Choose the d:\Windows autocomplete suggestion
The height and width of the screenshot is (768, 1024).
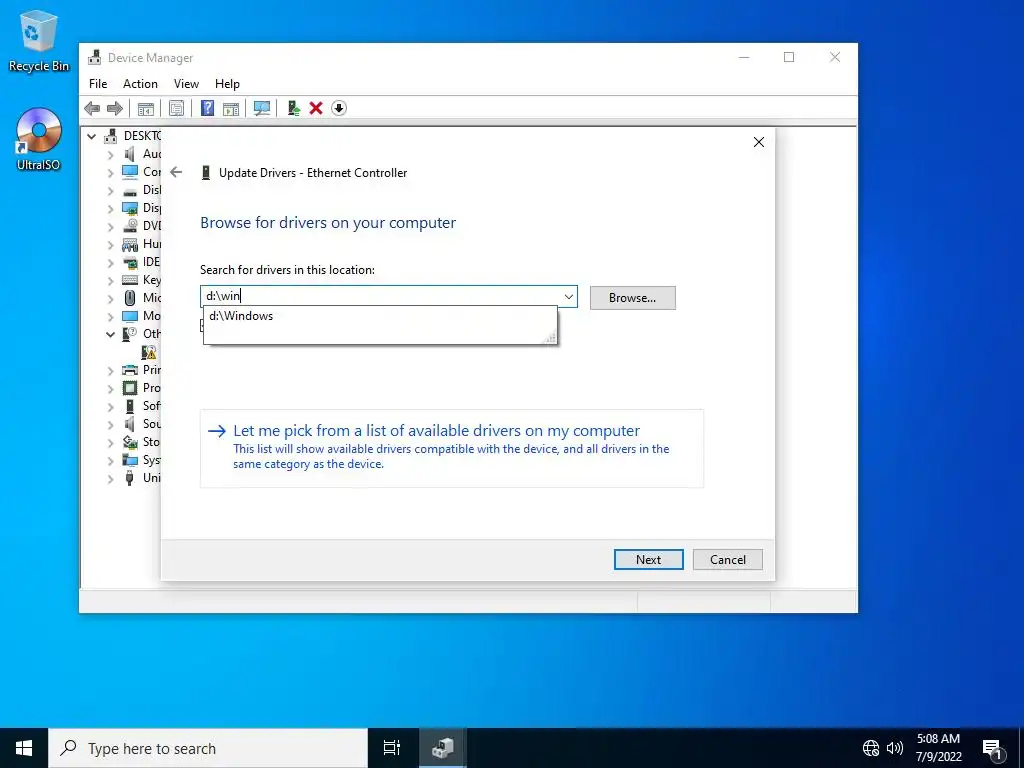380,316
